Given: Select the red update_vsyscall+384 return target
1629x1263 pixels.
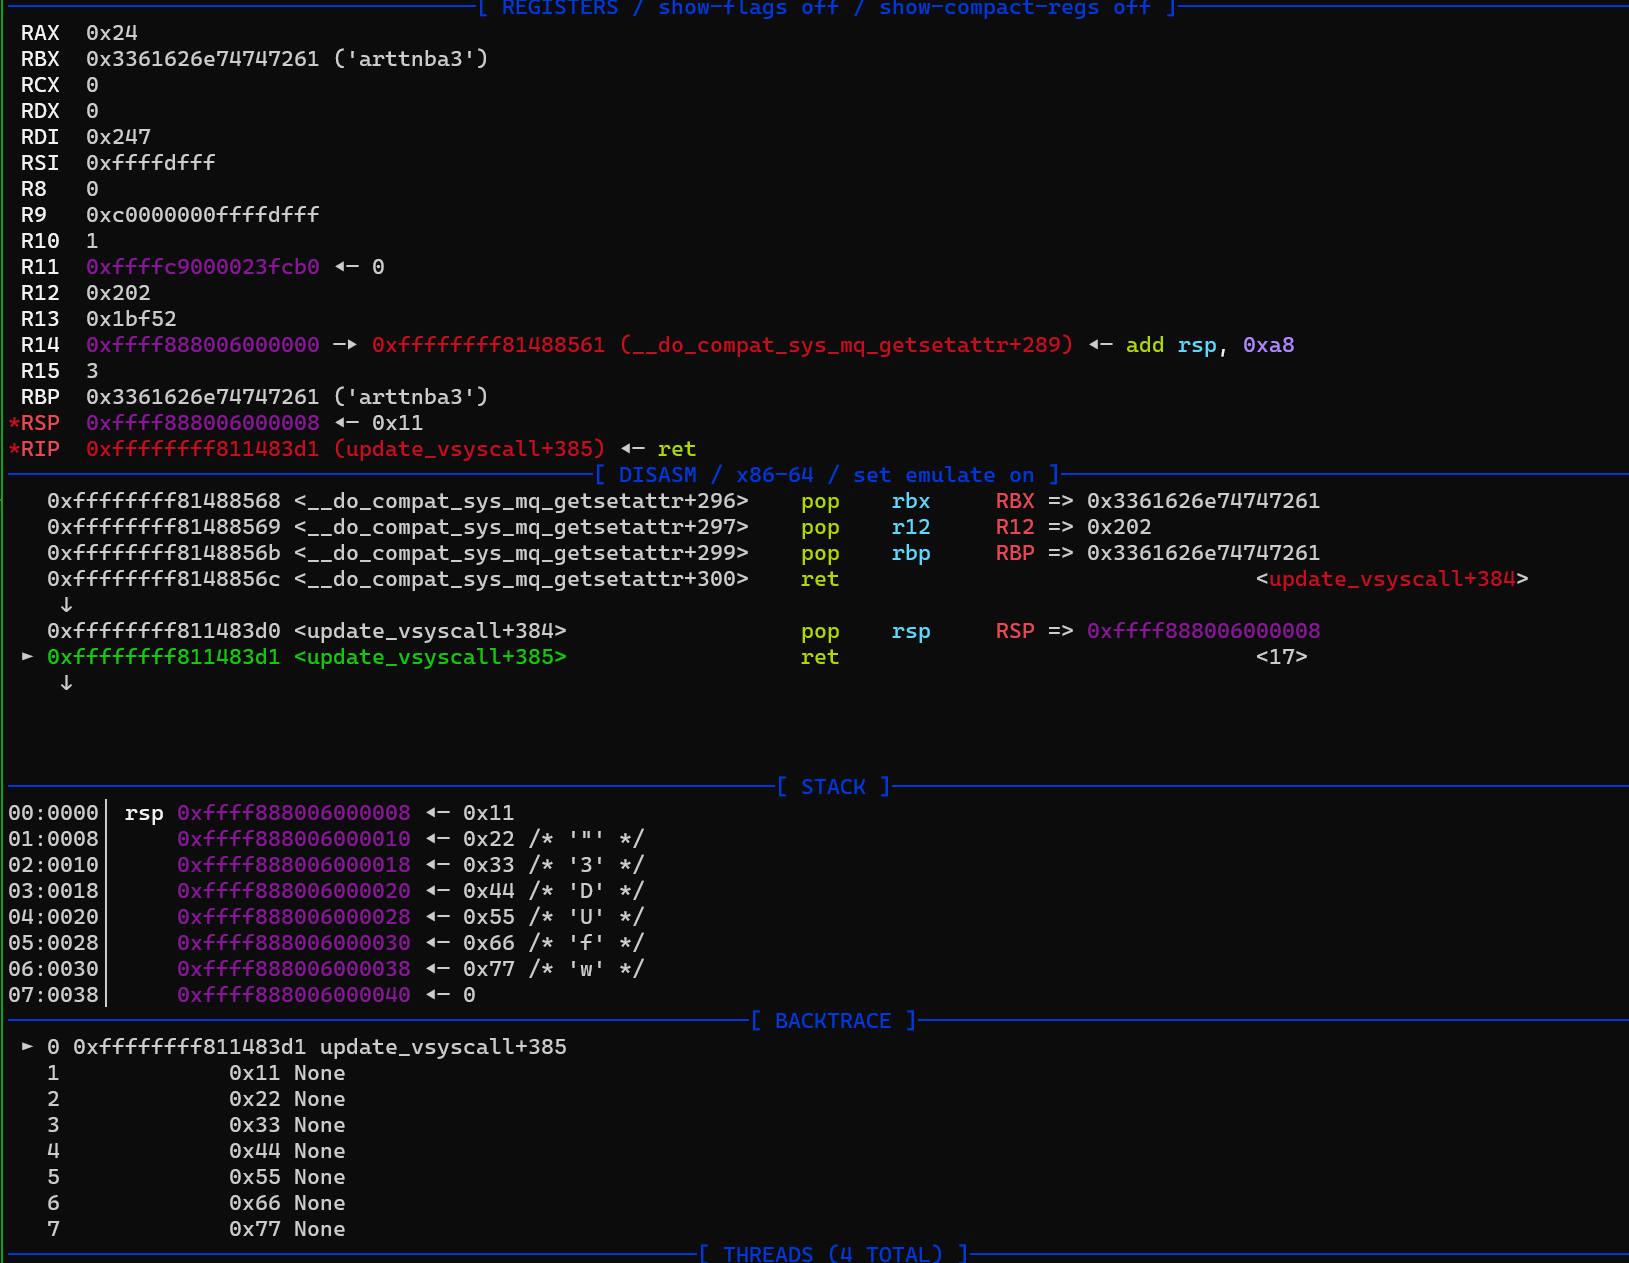Looking at the screenshot, I should [1392, 579].
